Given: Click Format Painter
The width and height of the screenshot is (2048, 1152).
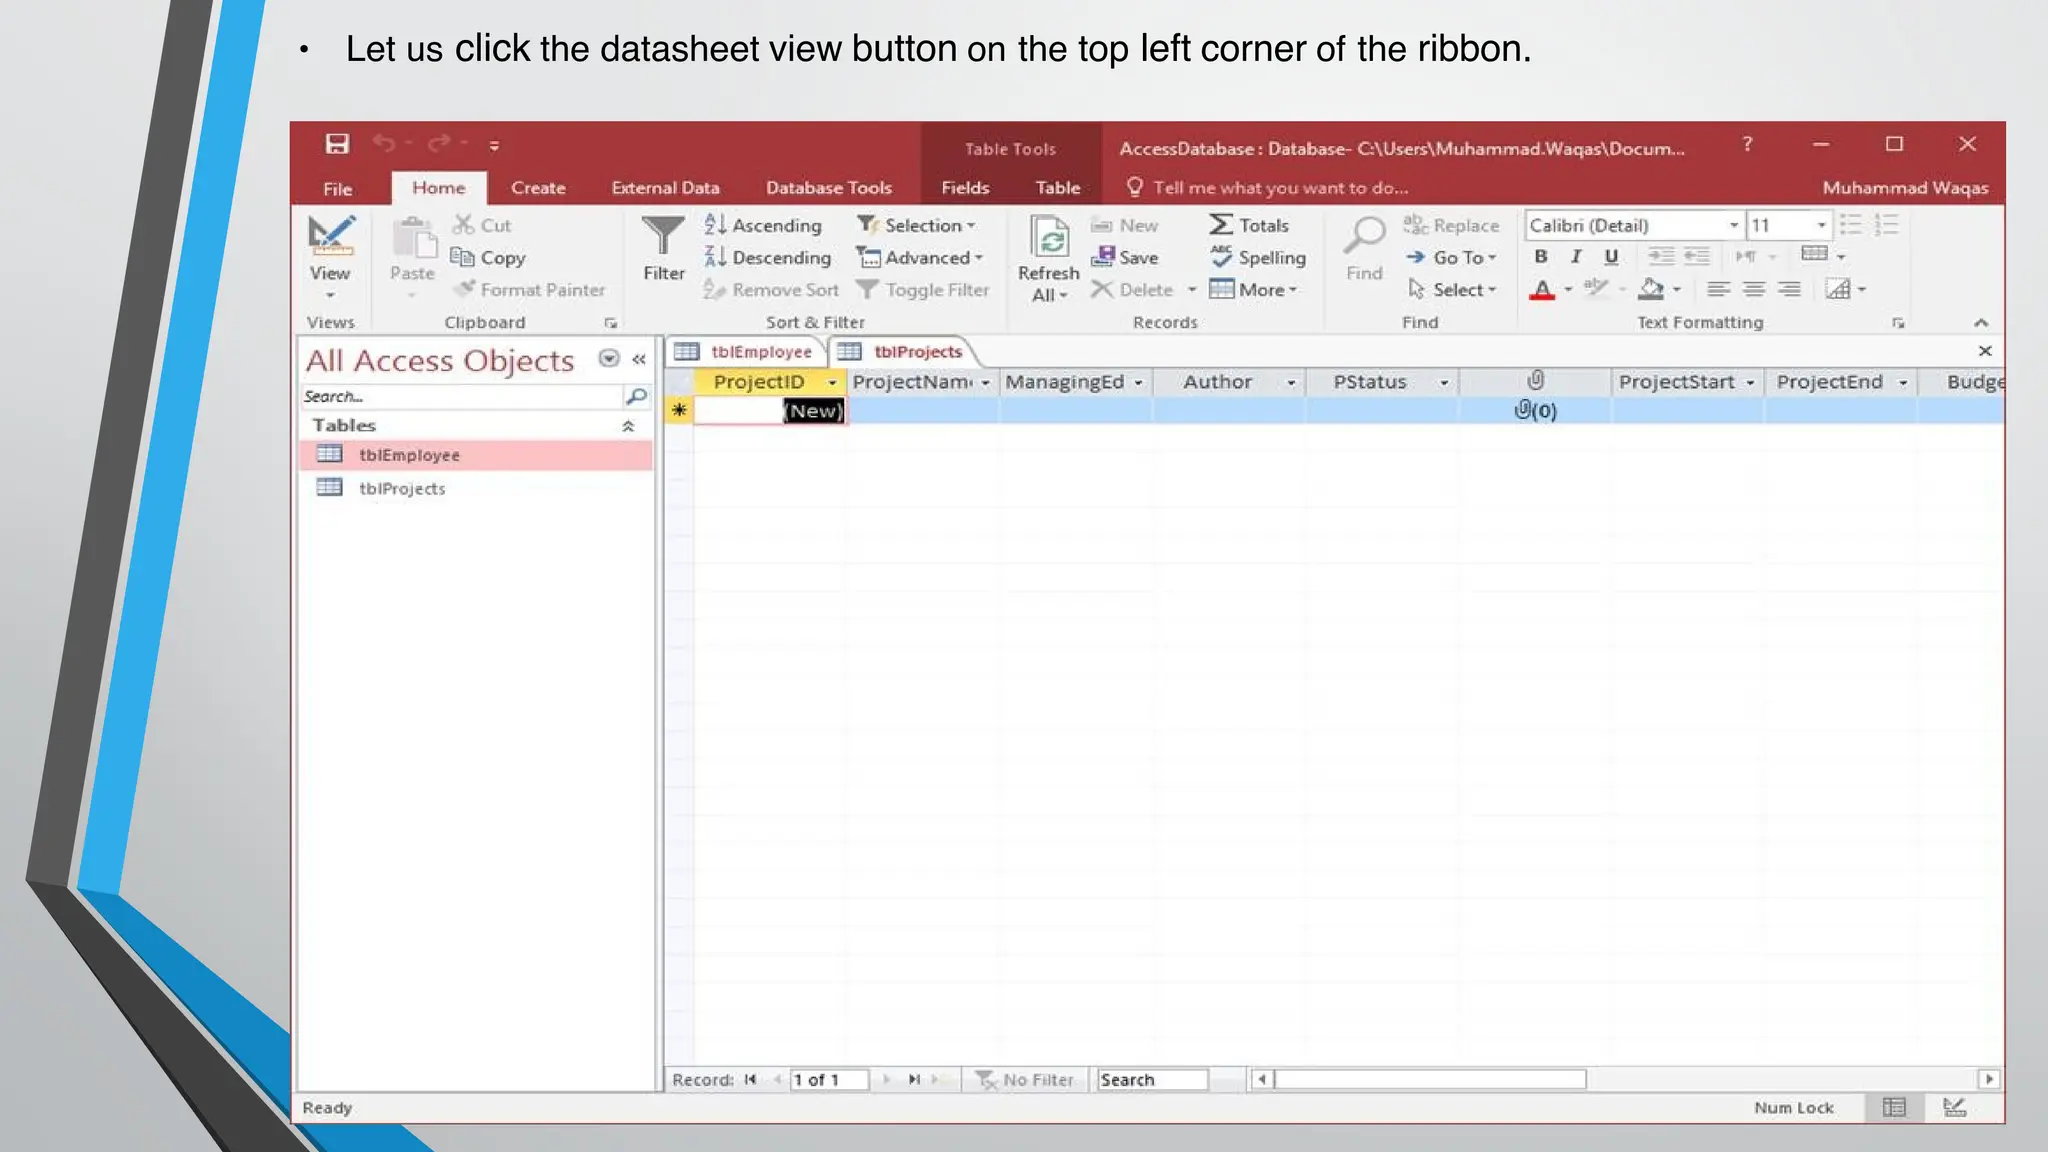Looking at the screenshot, I should [x=529, y=289].
